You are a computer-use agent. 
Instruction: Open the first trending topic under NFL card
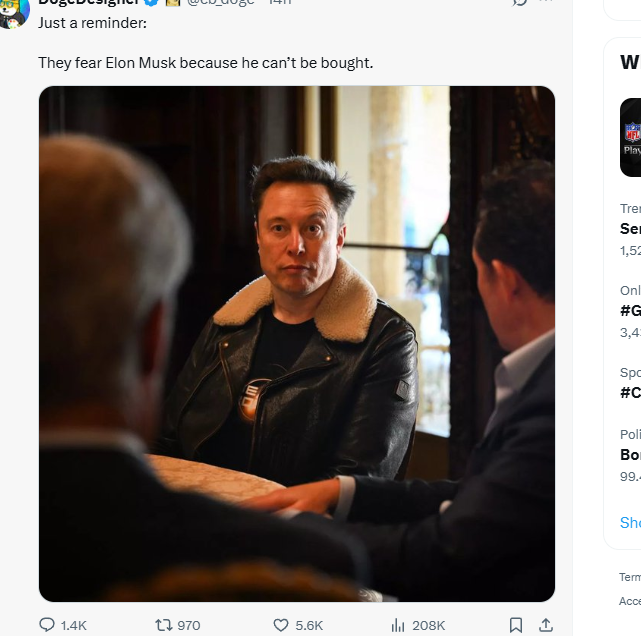coord(630,228)
